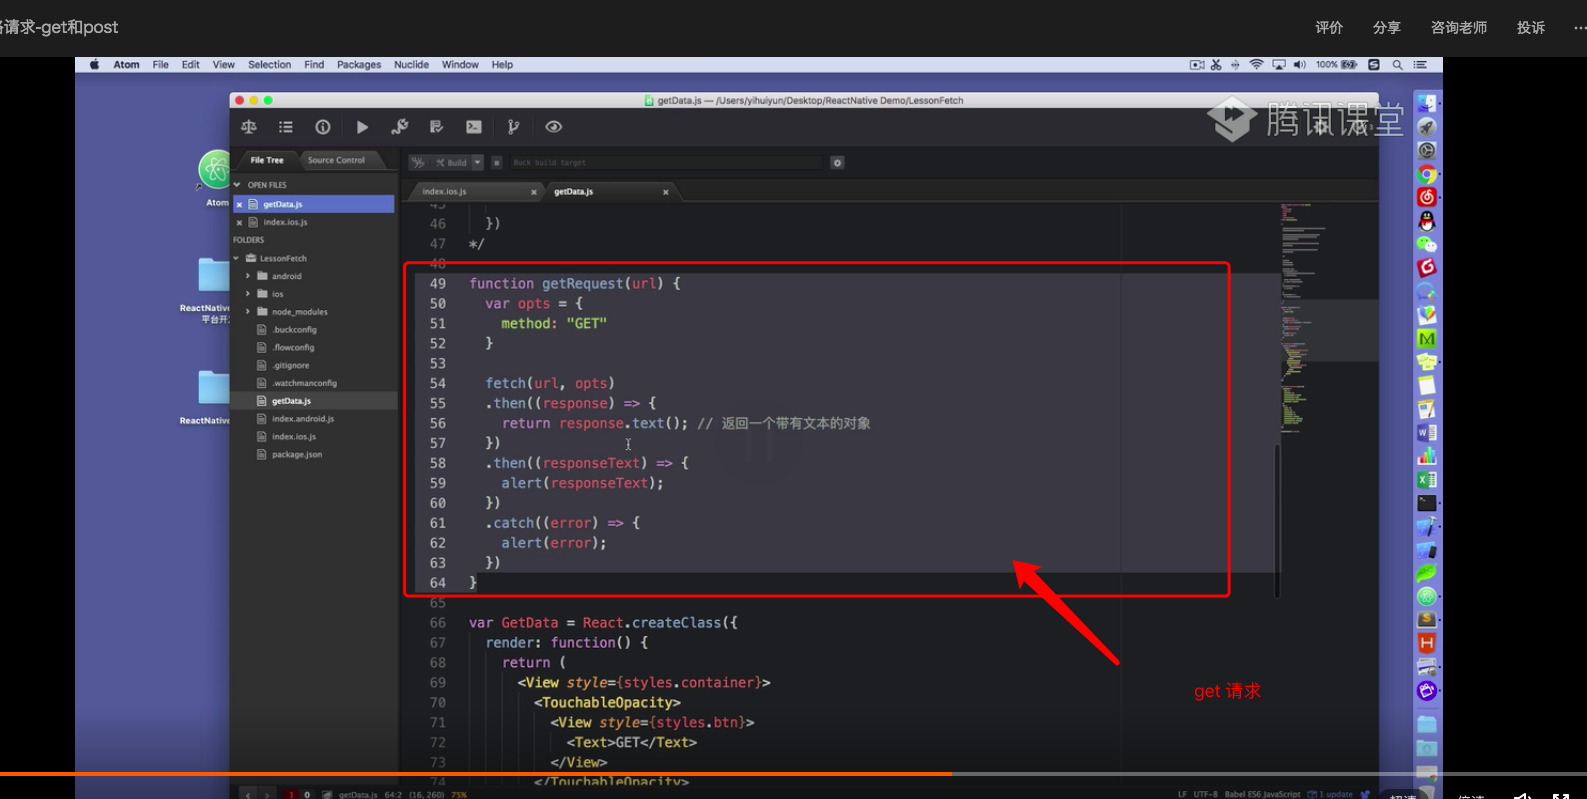Toggle the outline list icon in toolbar
Image resolution: width=1587 pixels, height=799 pixels.
coord(286,127)
